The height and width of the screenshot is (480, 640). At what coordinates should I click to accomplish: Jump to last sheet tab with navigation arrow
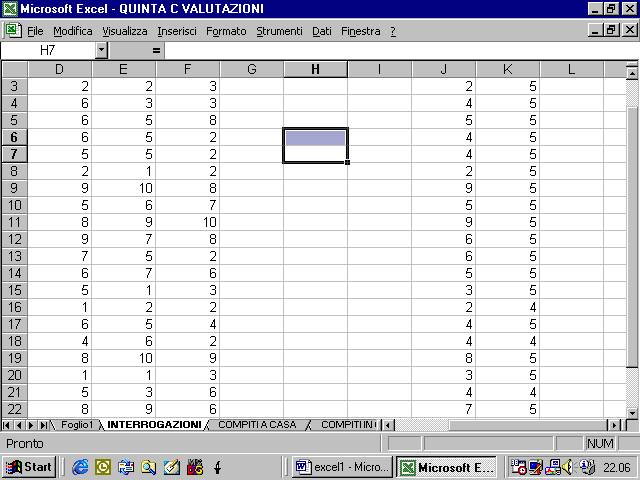[43, 425]
